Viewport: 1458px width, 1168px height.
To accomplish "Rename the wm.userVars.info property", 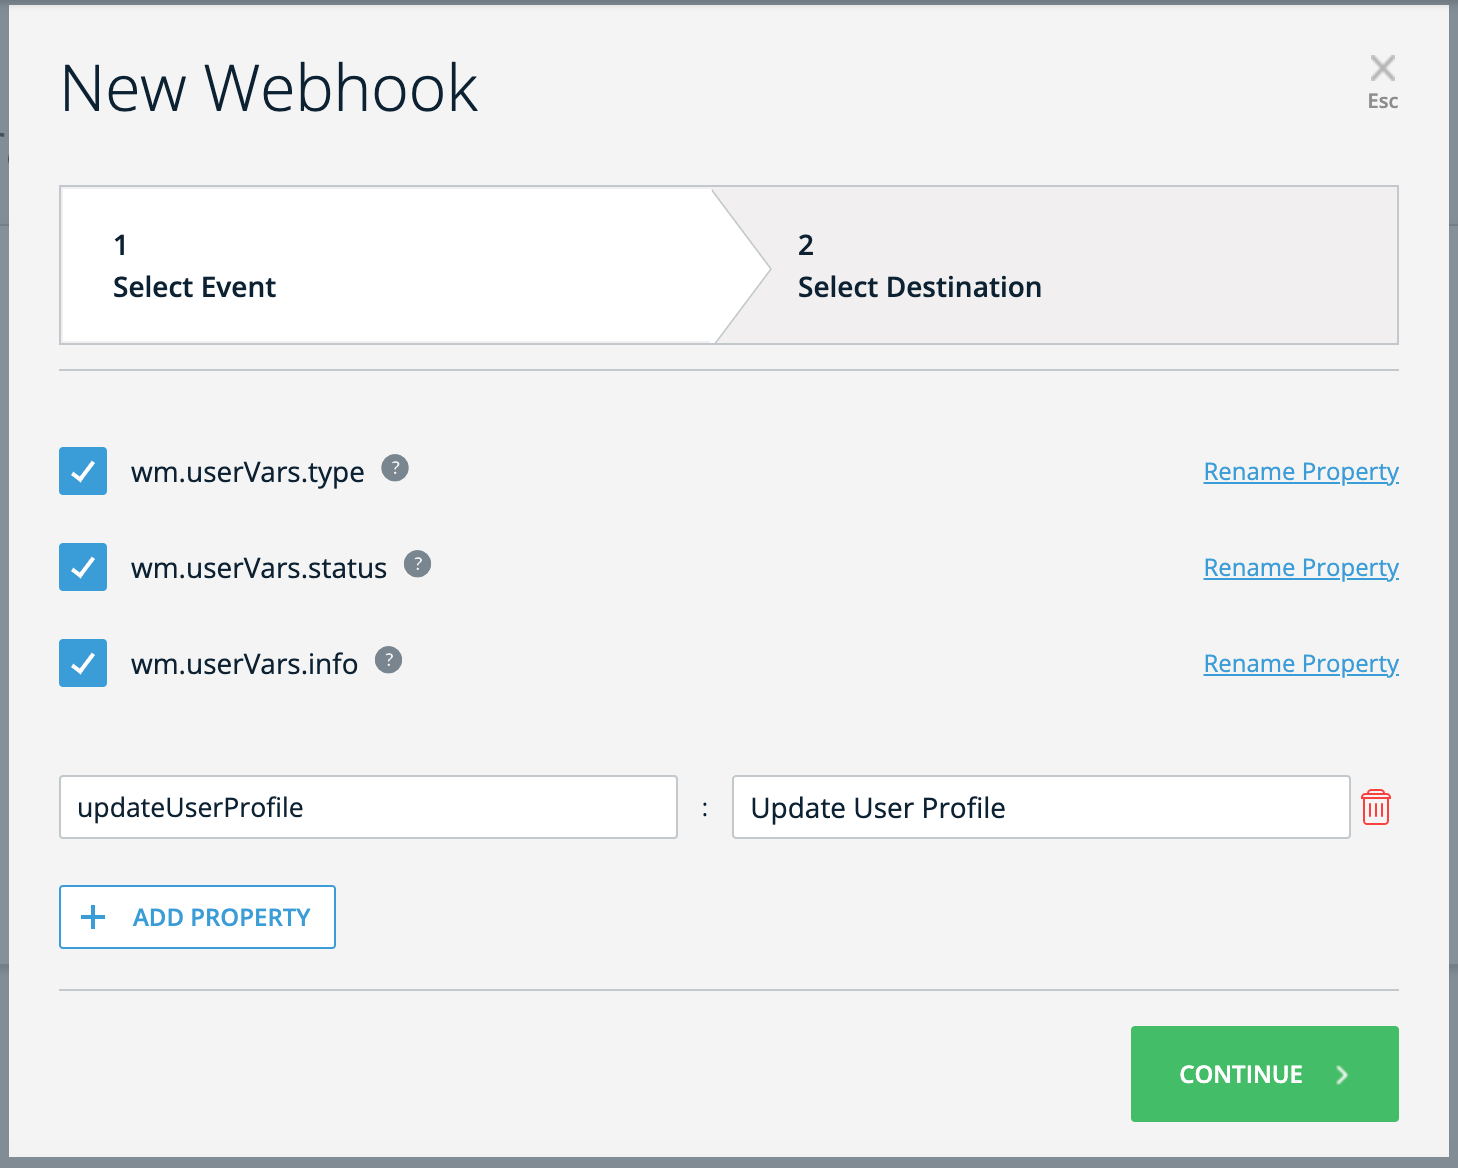I will tap(1300, 663).
